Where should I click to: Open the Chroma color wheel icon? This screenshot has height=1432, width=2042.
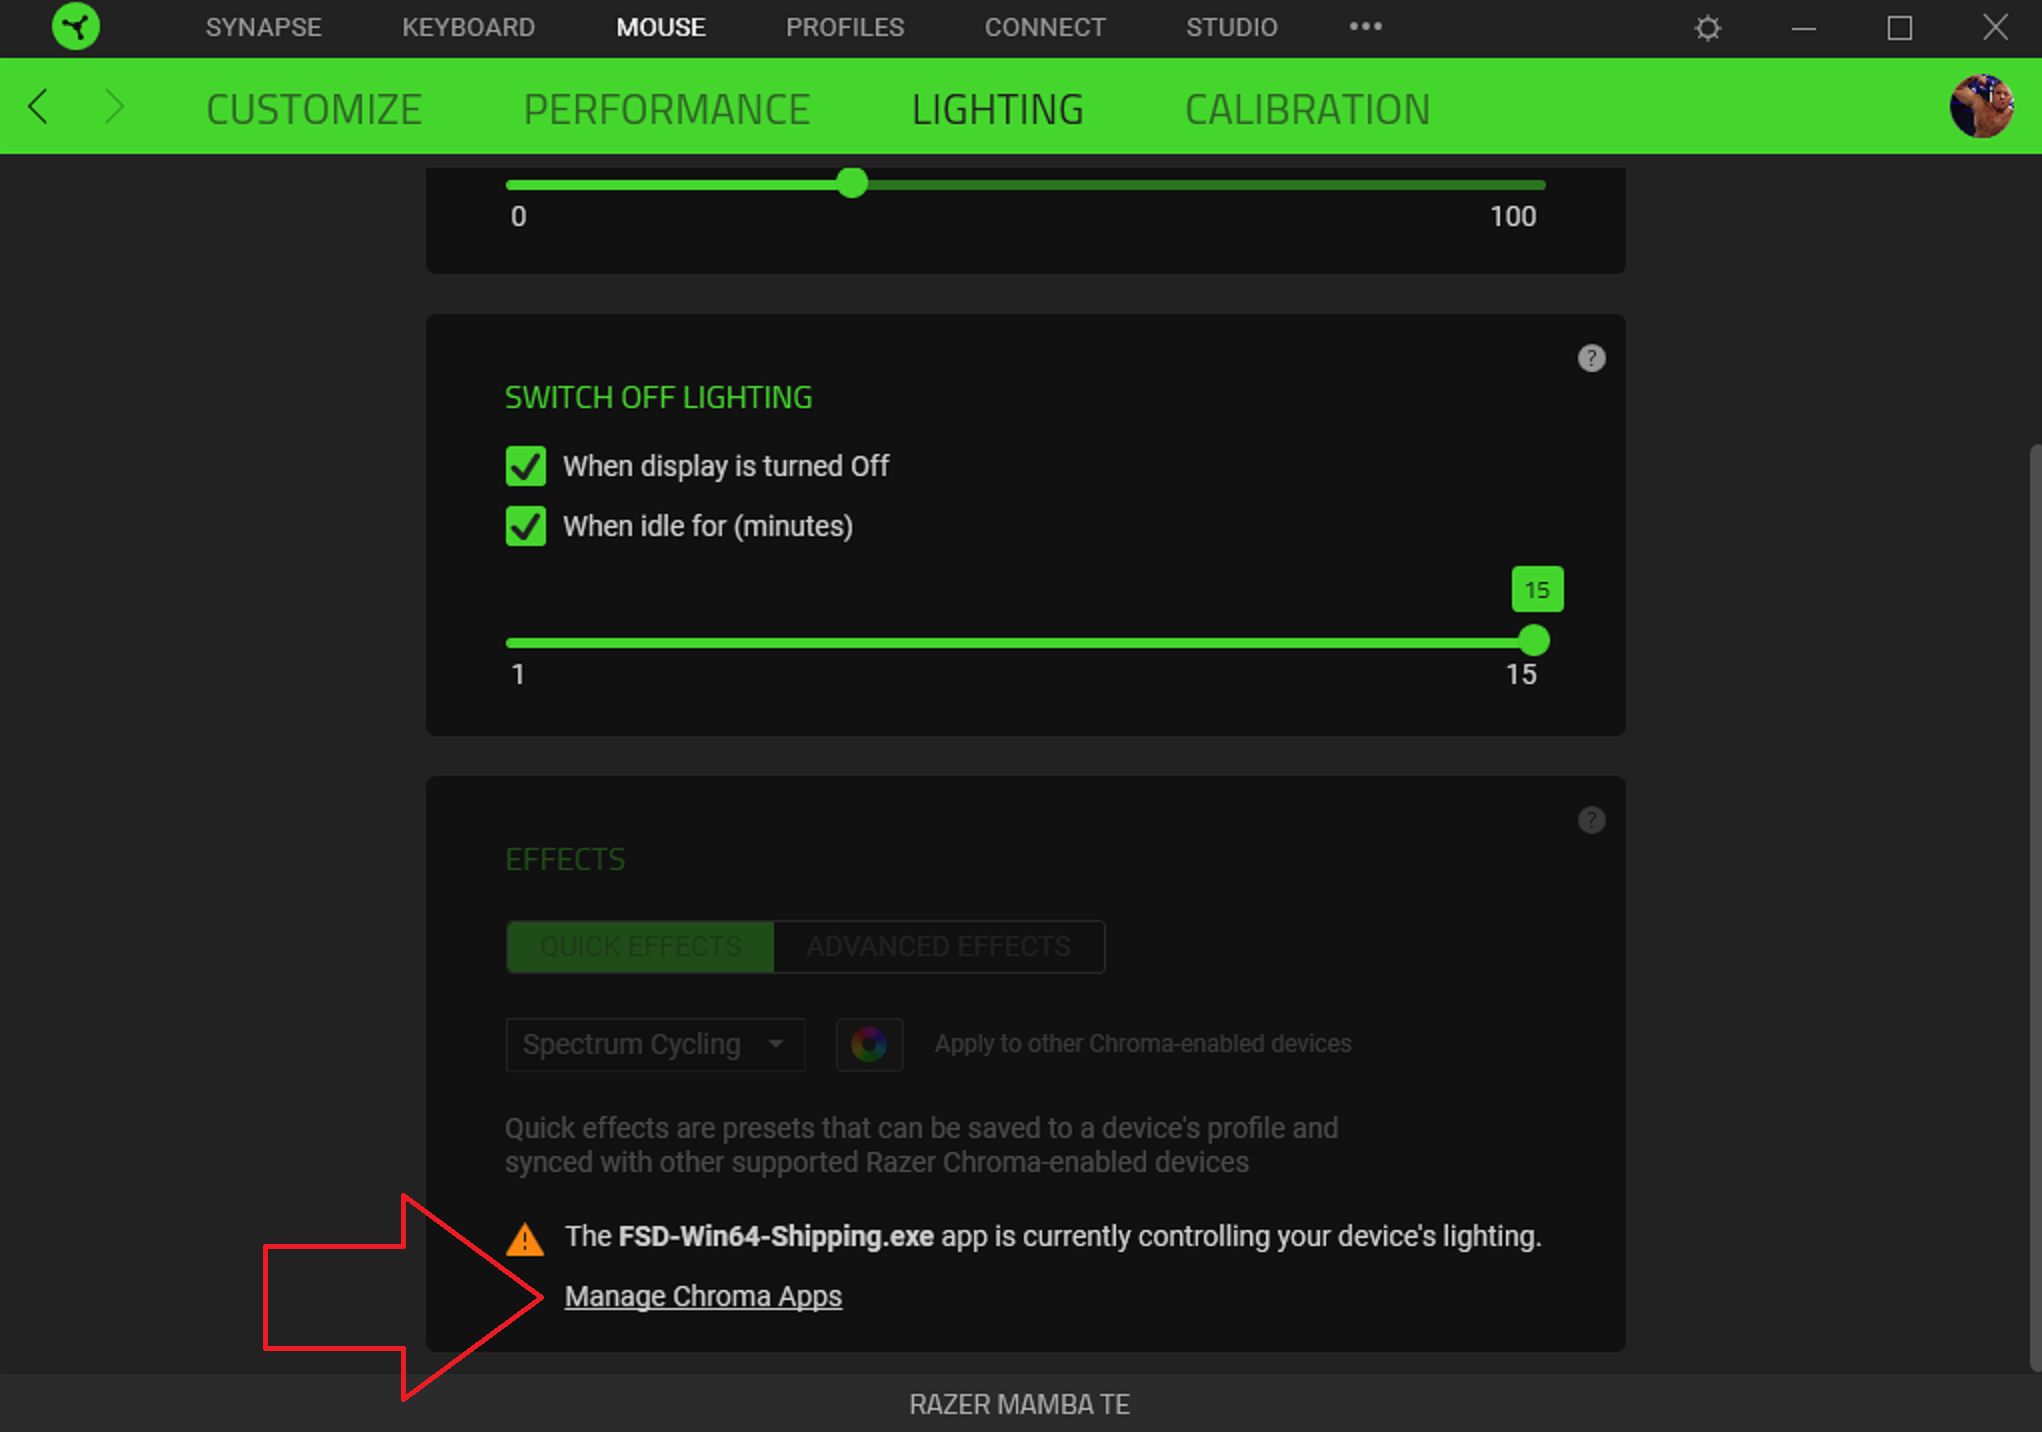point(869,1044)
